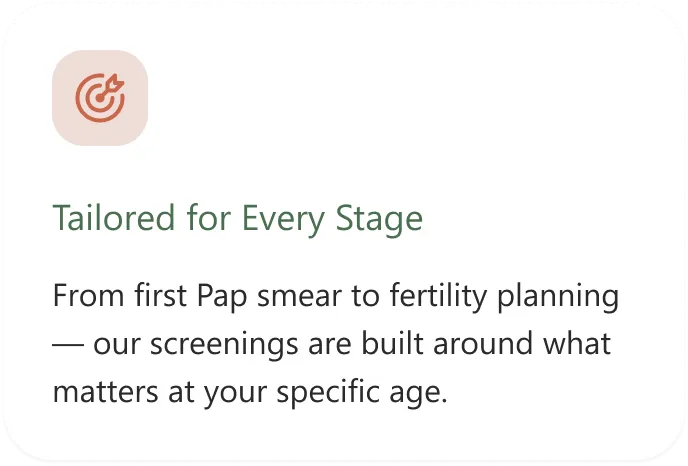Click the word 'Stage' in heading
Viewport: 688px width, 466px height.
379,219
